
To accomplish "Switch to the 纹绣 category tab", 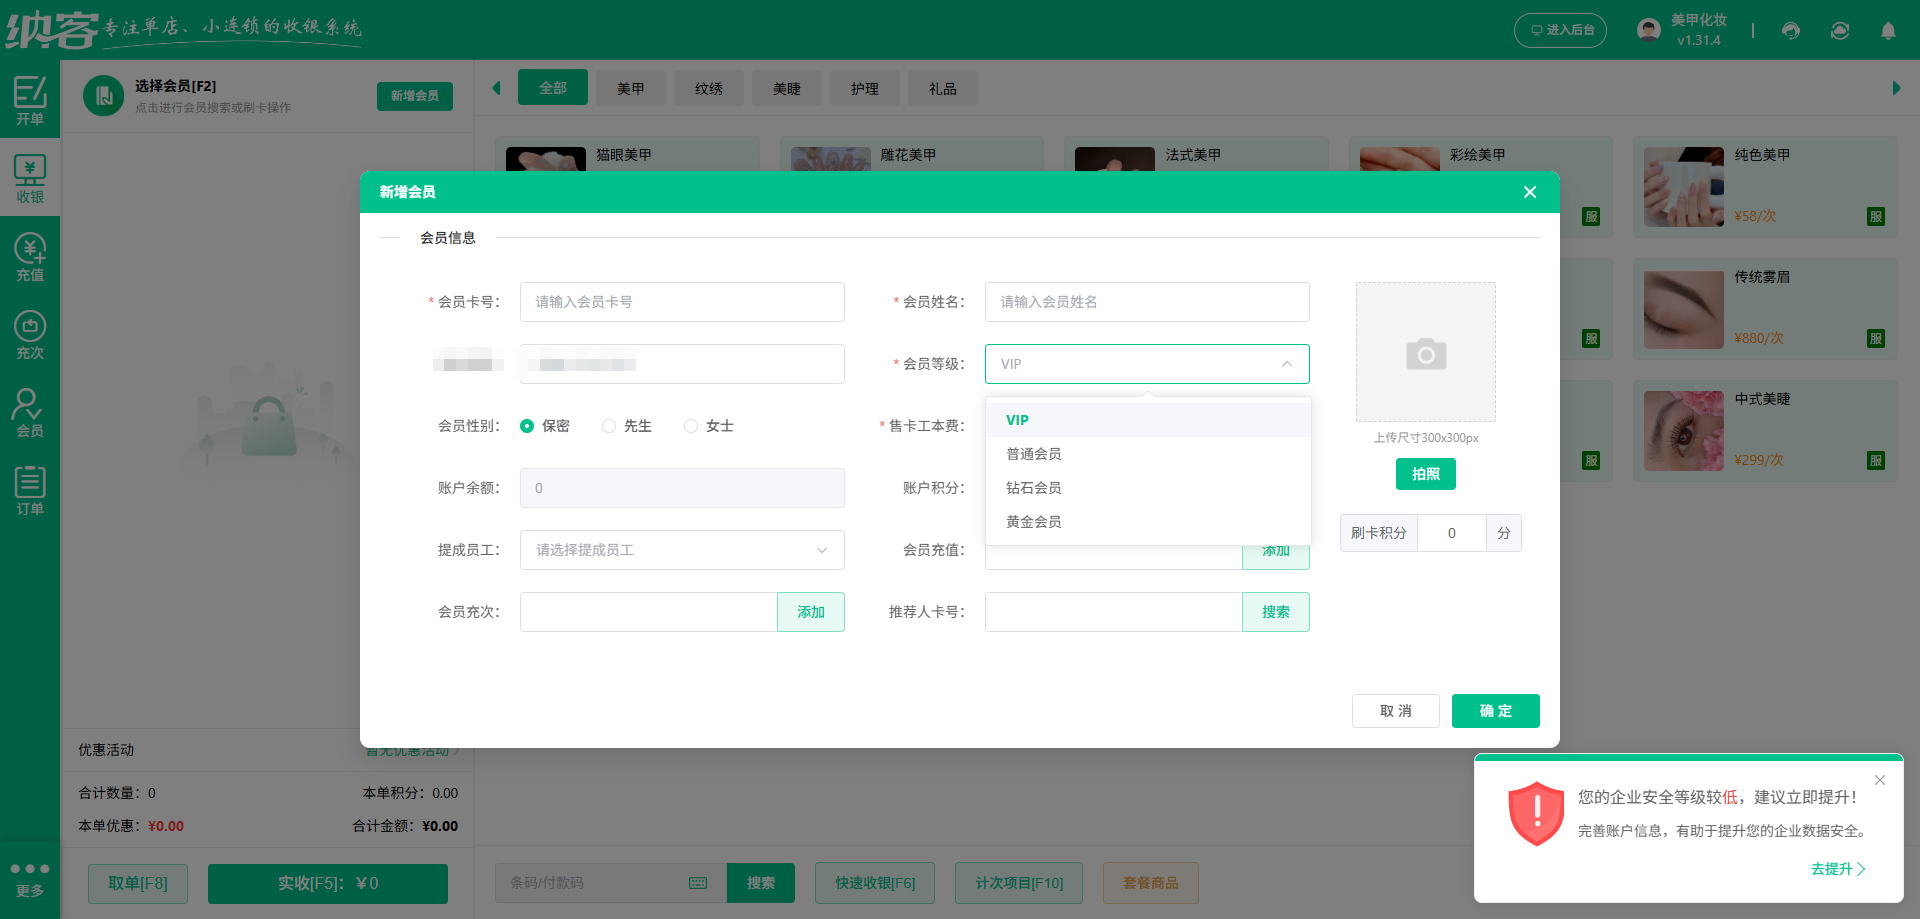I will point(709,89).
